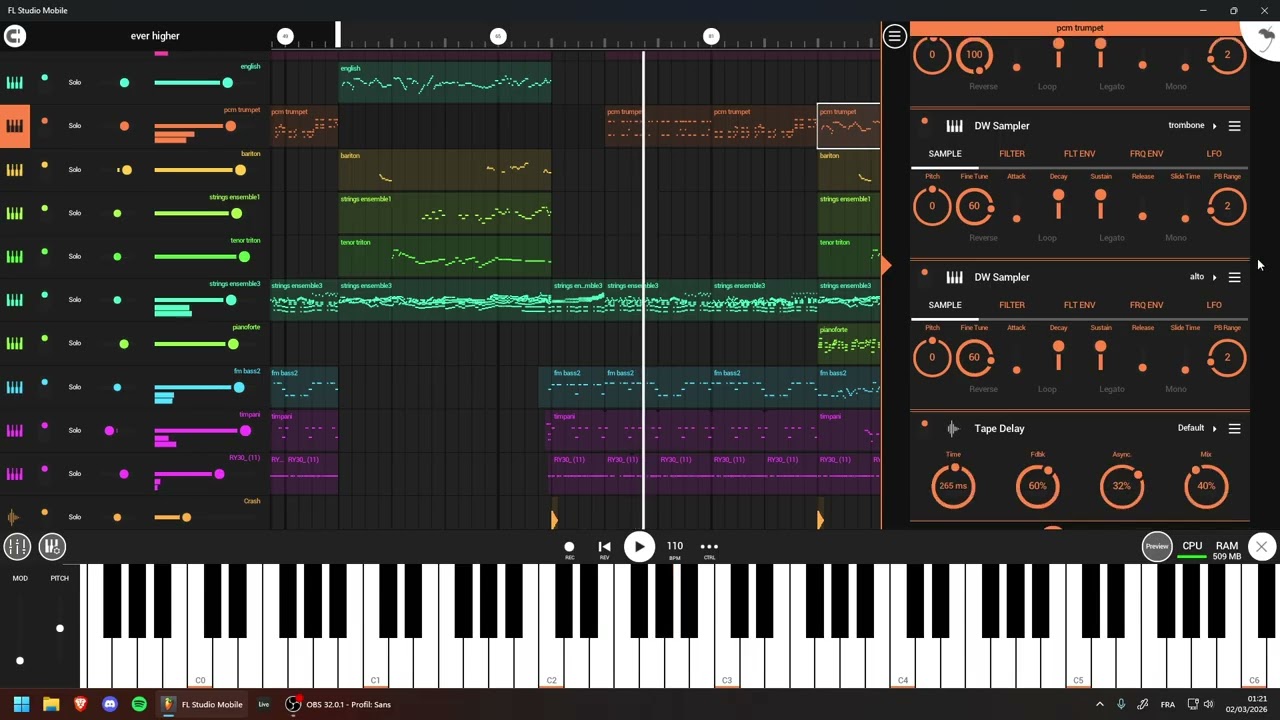The width and height of the screenshot is (1280, 720).
Task: Select the Crash audio track waveform icon
Action: (x=13, y=517)
